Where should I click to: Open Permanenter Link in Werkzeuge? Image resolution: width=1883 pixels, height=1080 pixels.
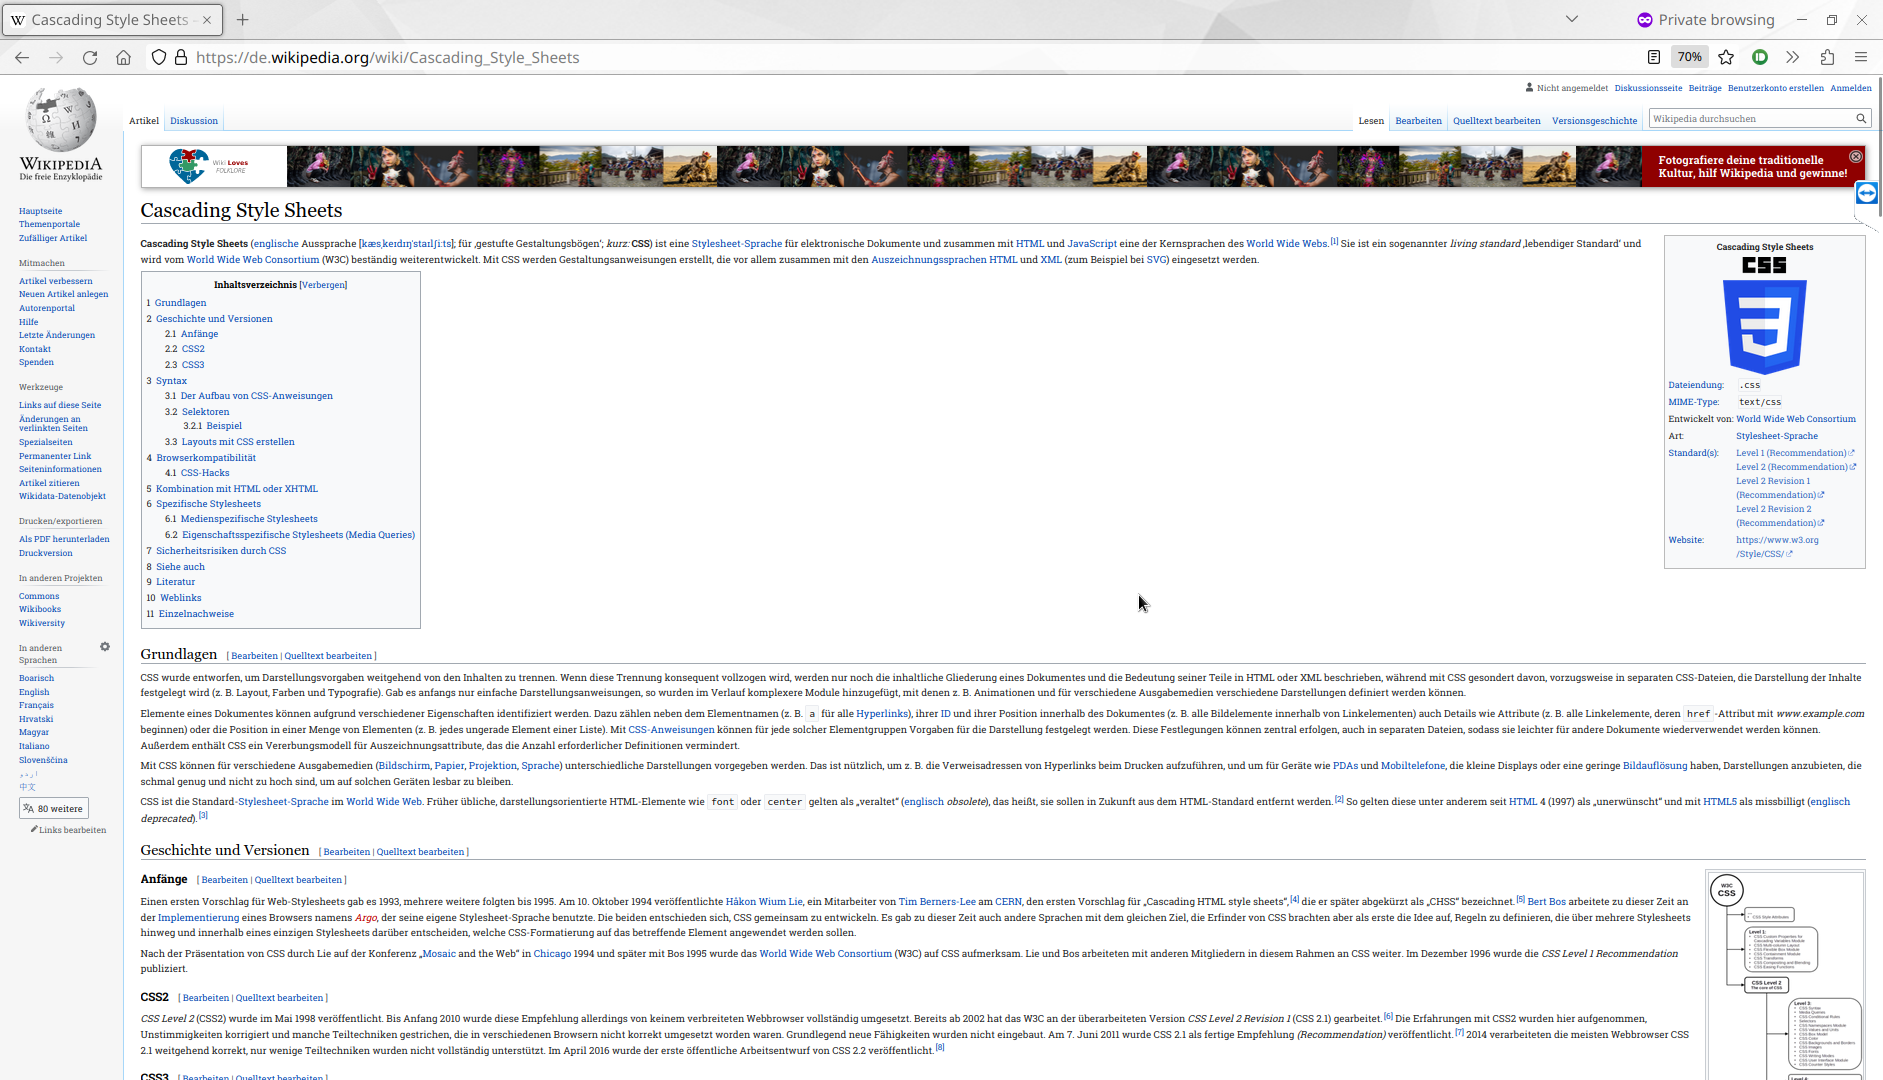click(x=55, y=456)
